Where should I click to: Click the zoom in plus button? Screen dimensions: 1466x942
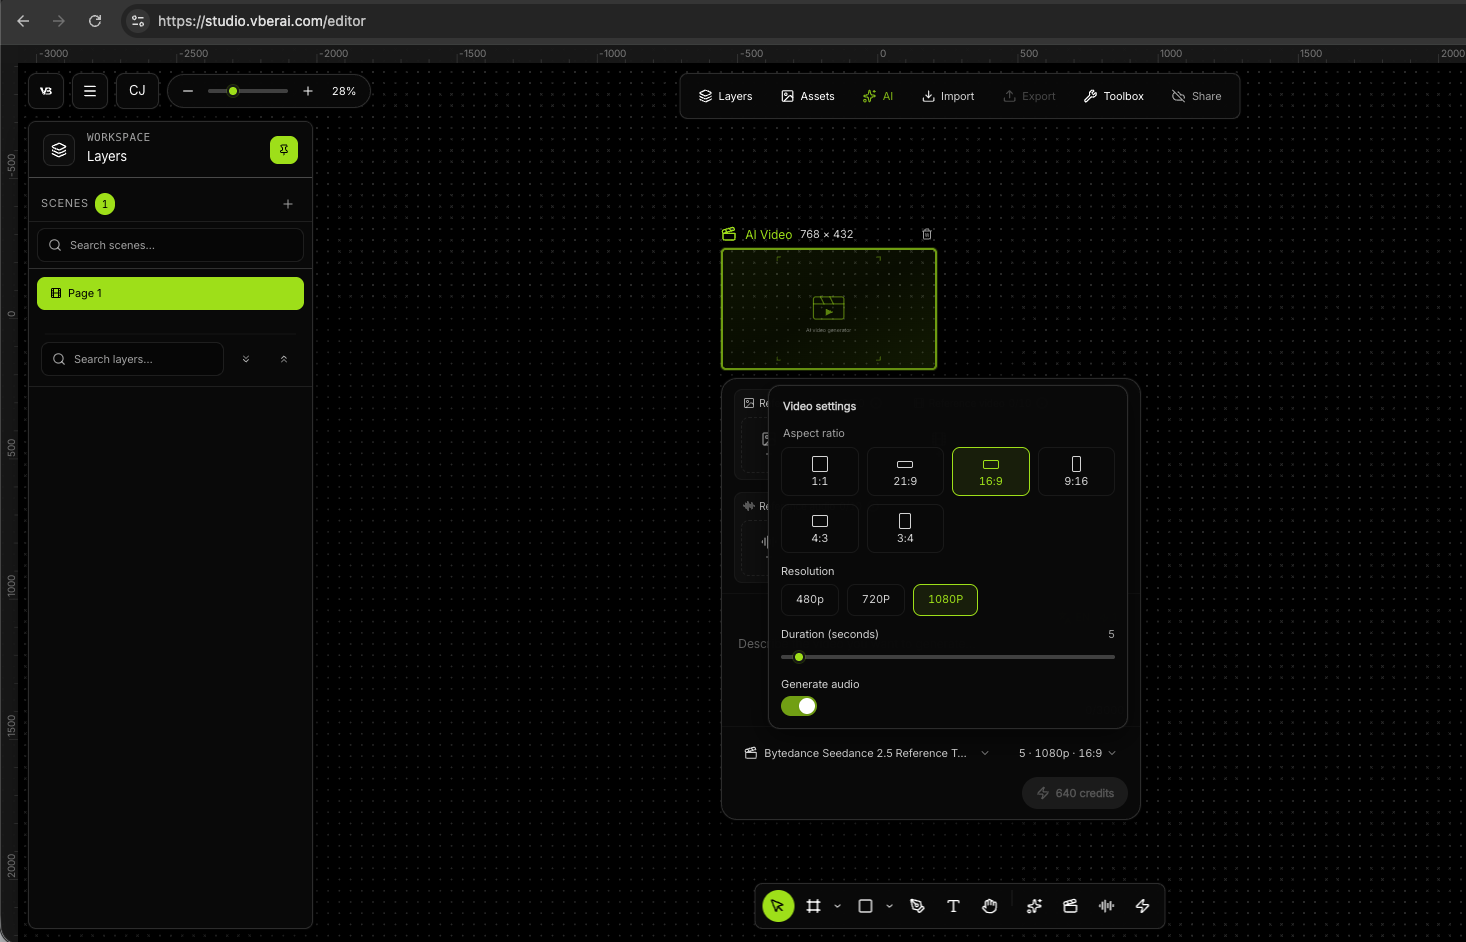pos(308,91)
